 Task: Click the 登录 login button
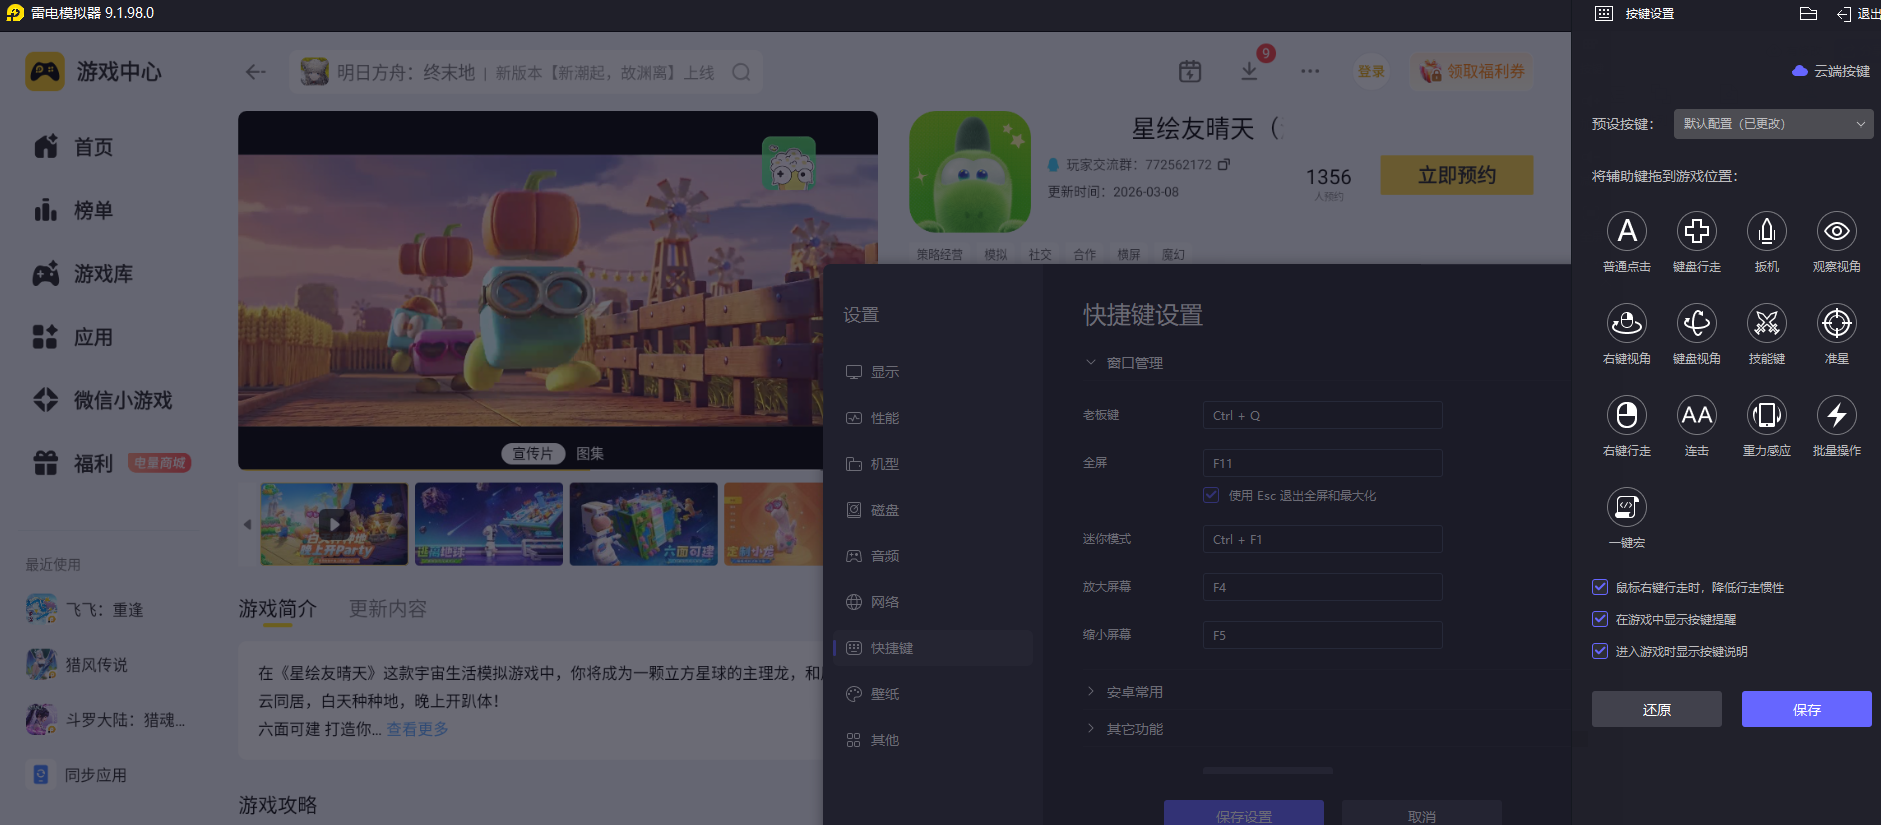pos(1371,71)
